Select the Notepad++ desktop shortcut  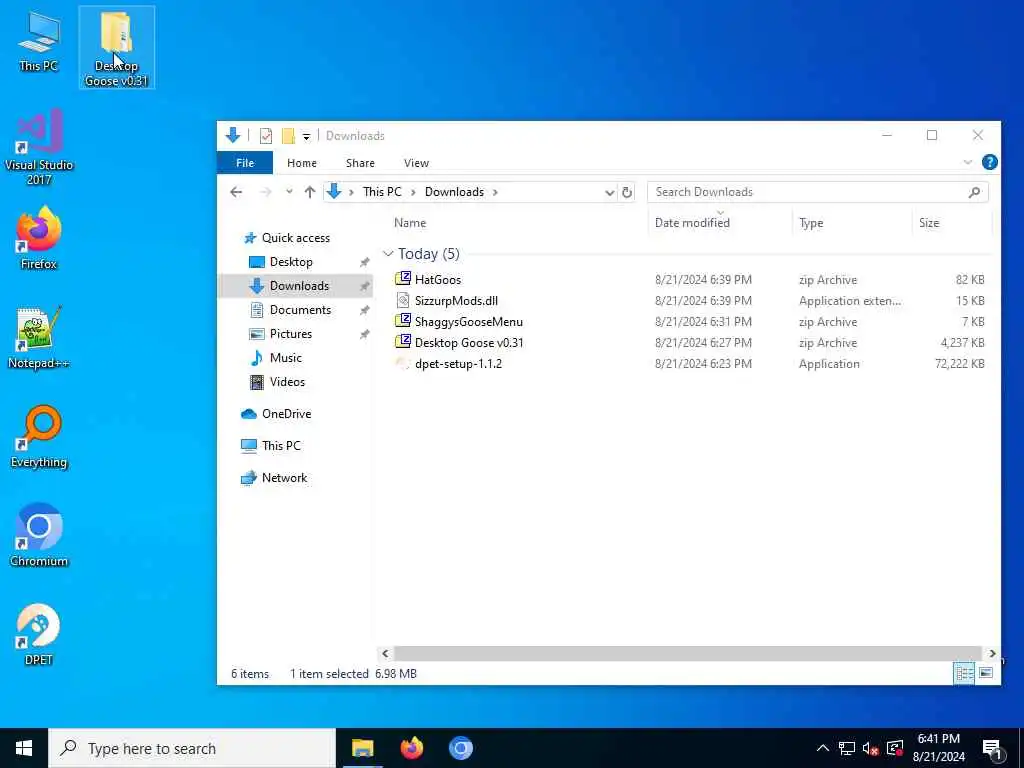coord(39,338)
